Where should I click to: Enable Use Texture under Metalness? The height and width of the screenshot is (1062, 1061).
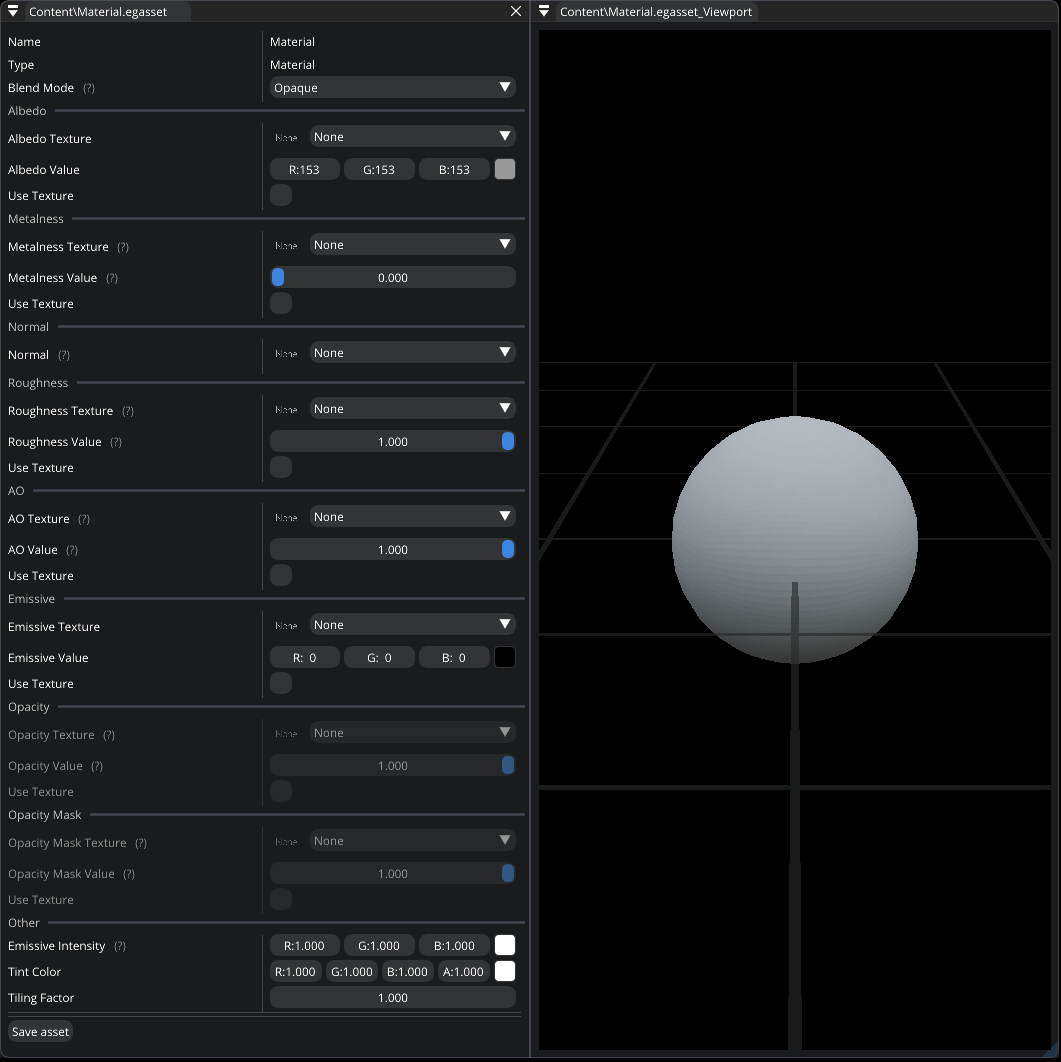click(x=281, y=303)
